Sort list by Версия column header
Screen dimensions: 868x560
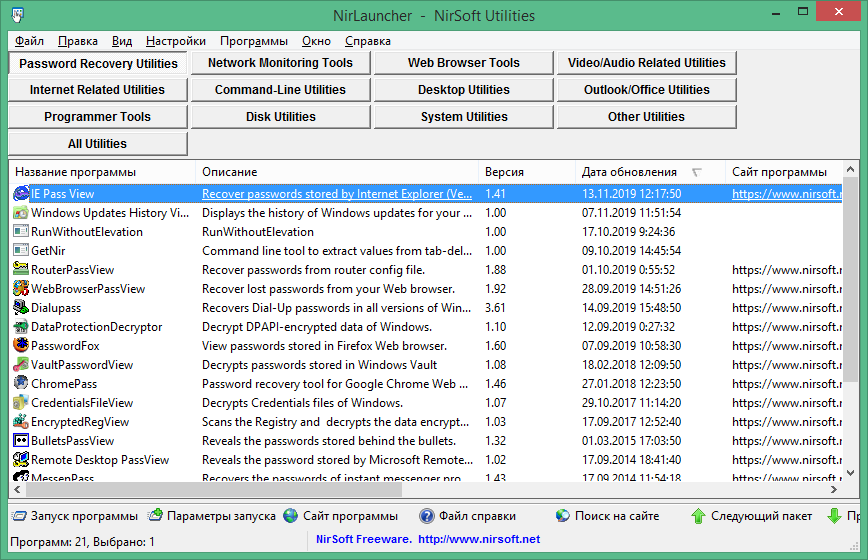(x=504, y=172)
